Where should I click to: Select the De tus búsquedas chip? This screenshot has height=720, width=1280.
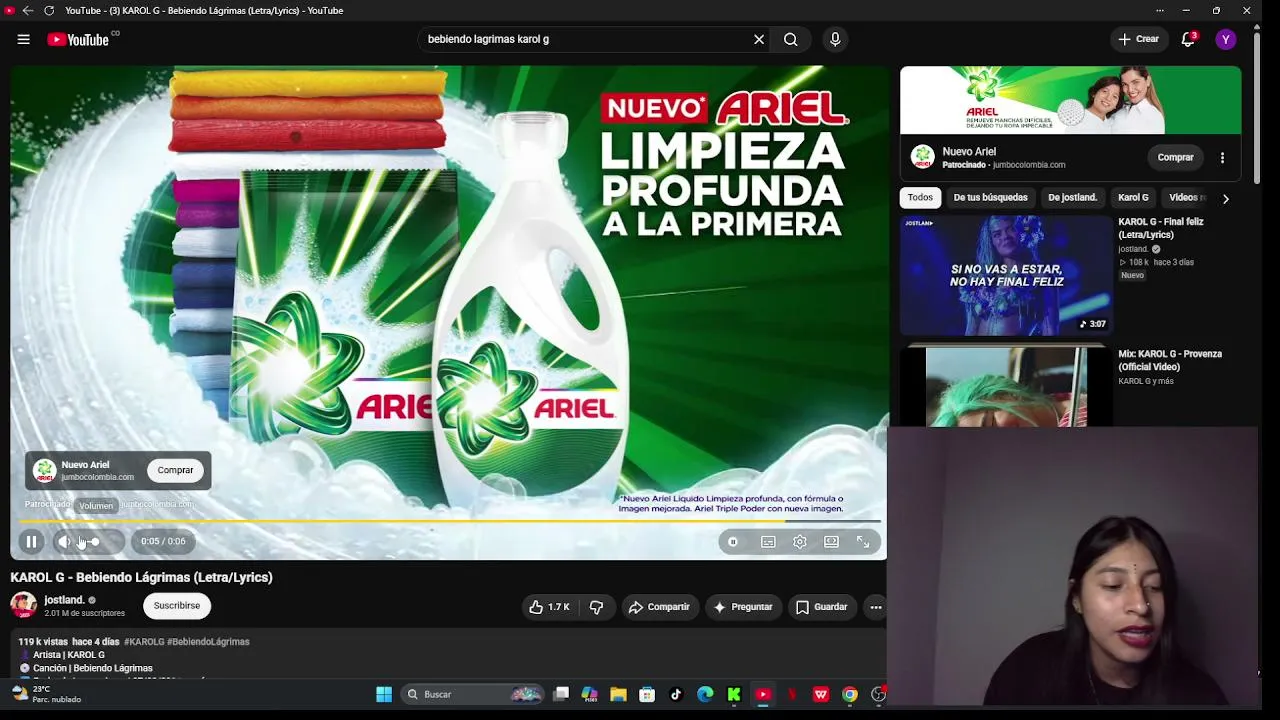[990, 198]
